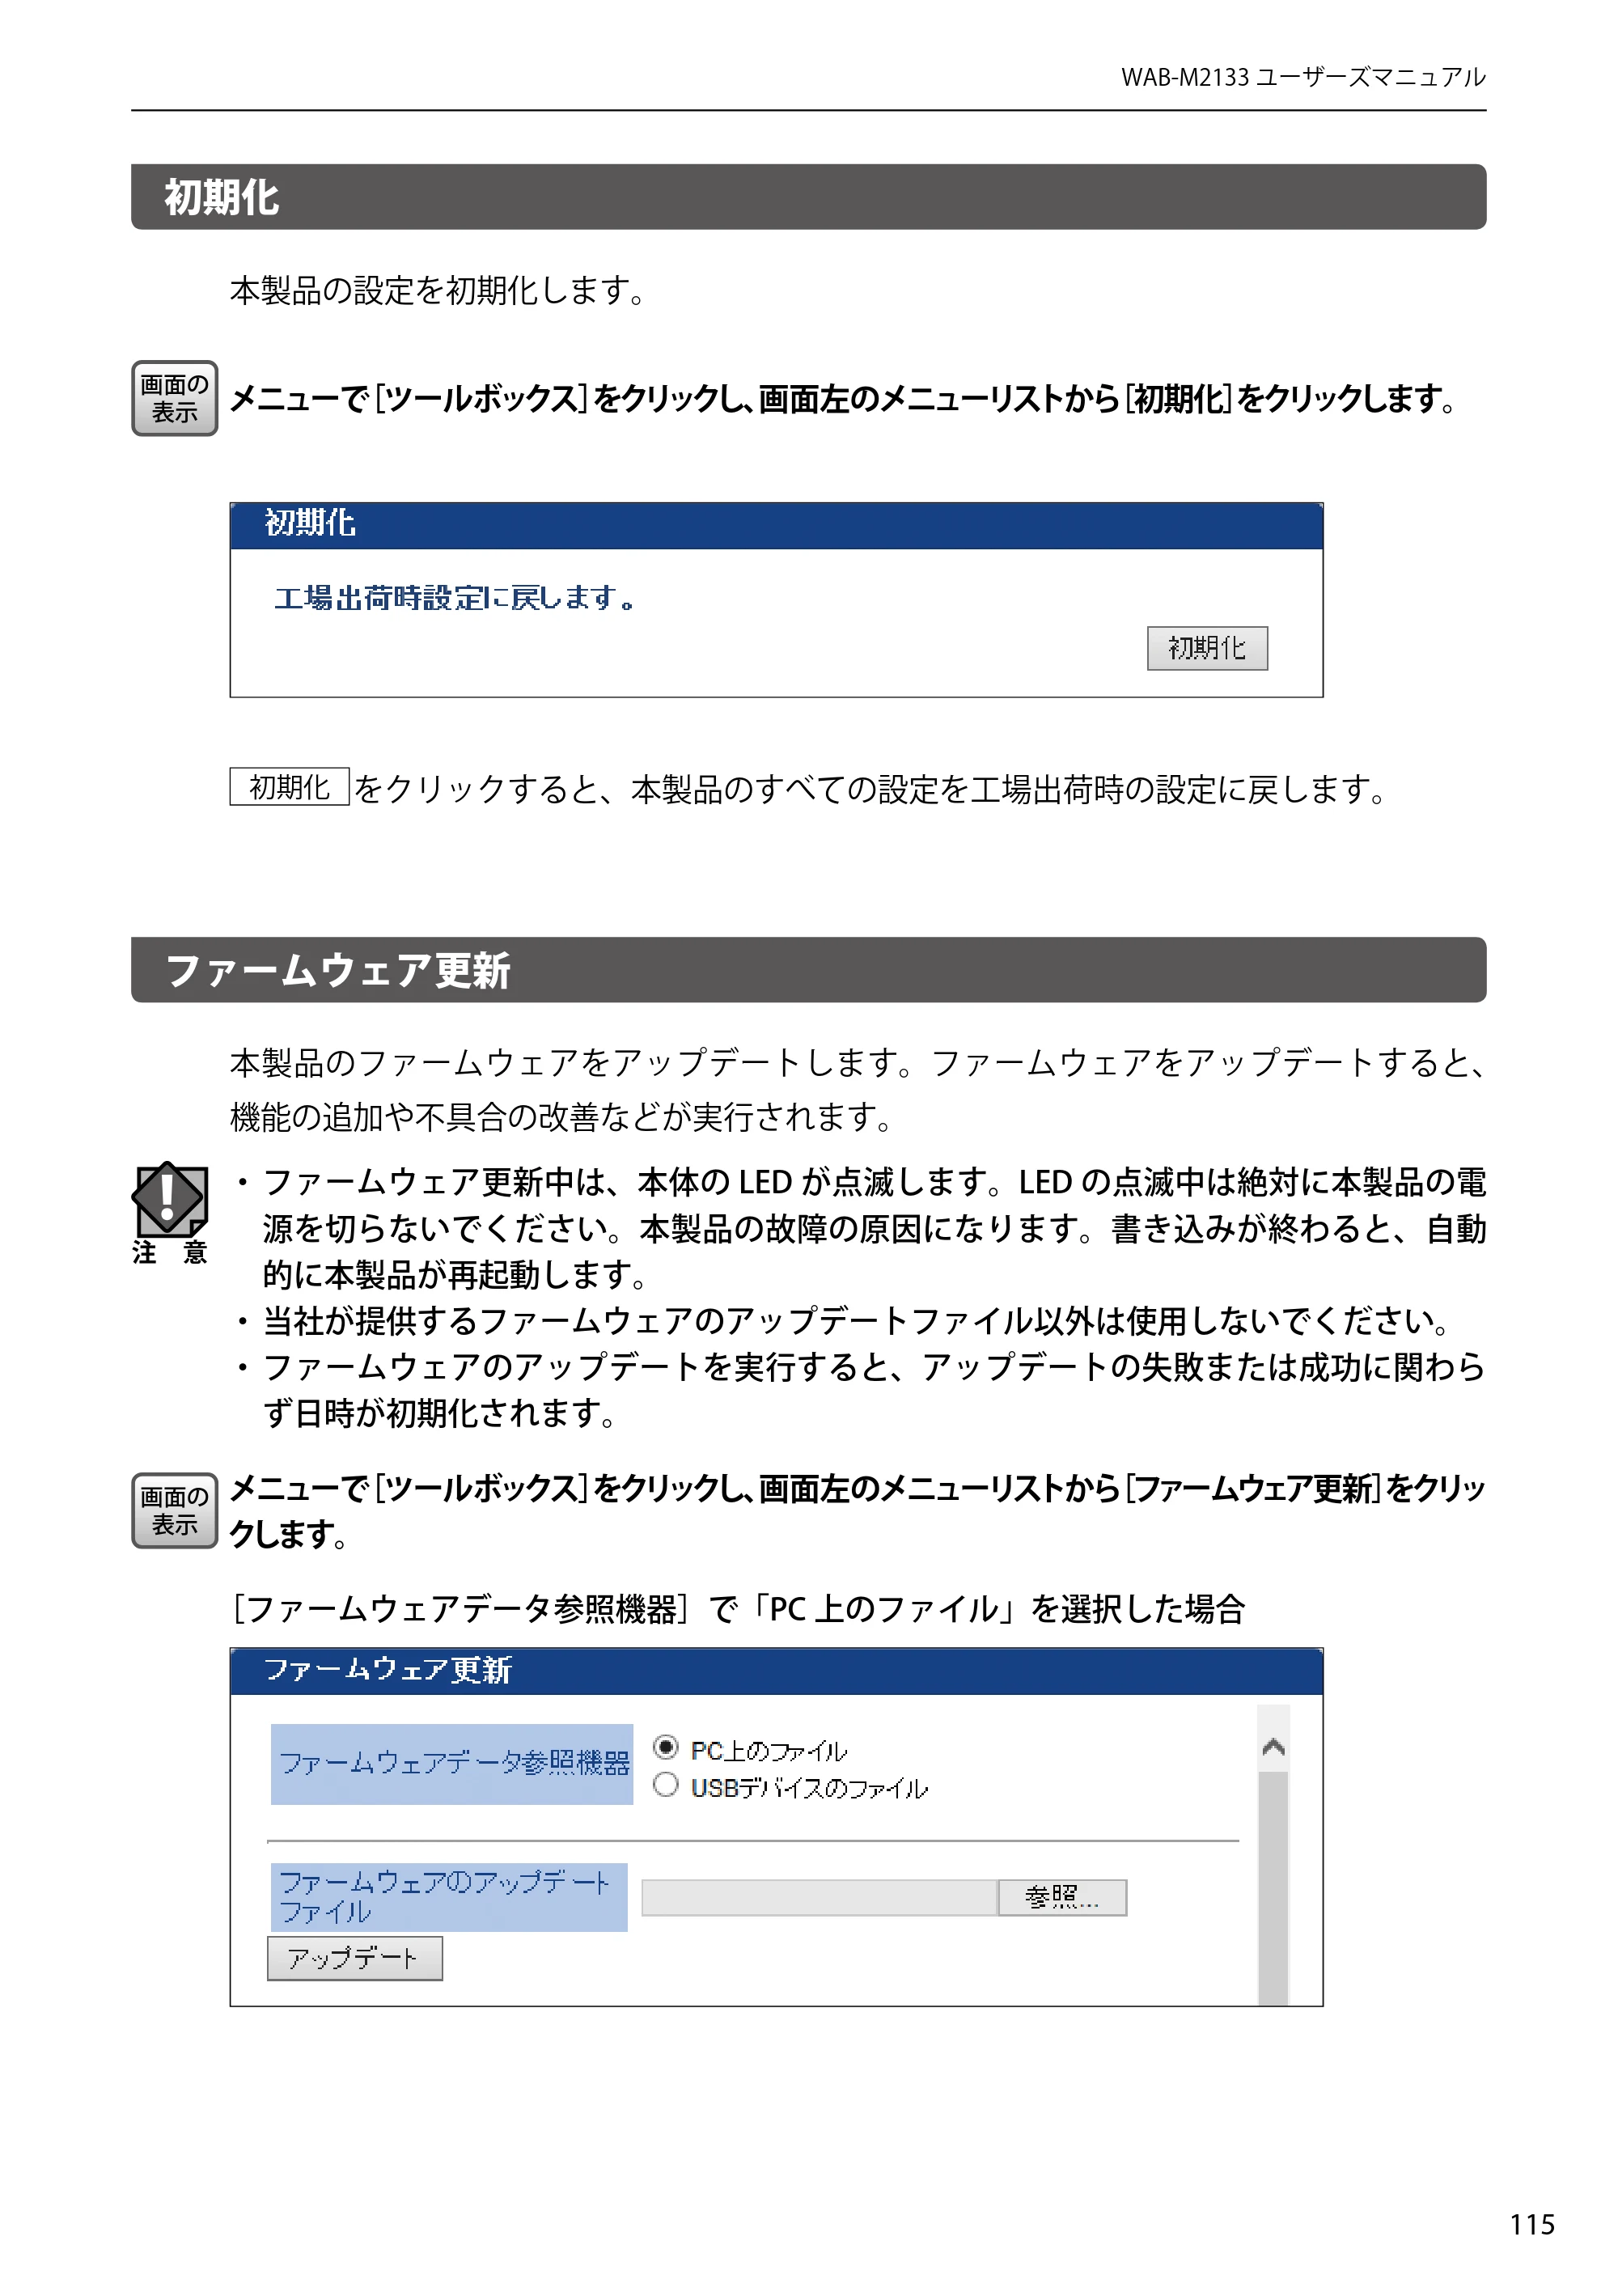The height and width of the screenshot is (2296, 1618).
Task: Click the ファームウェアのアップデートファイル label
Action: [449, 1897]
